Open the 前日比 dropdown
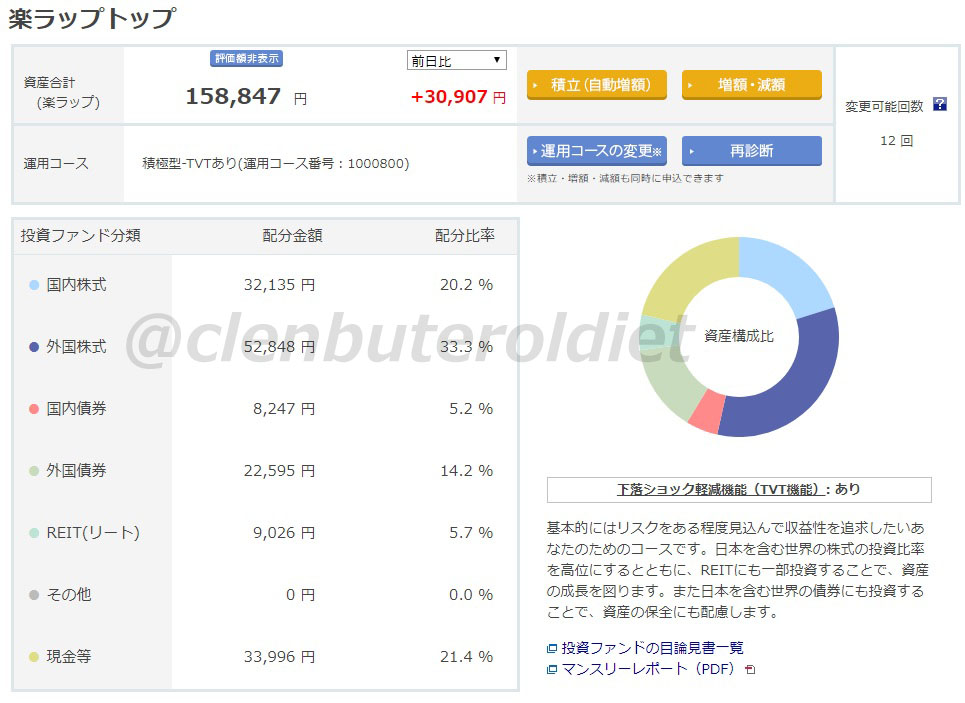The width and height of the screenshot is (965, 703). [x=457, y=60]
